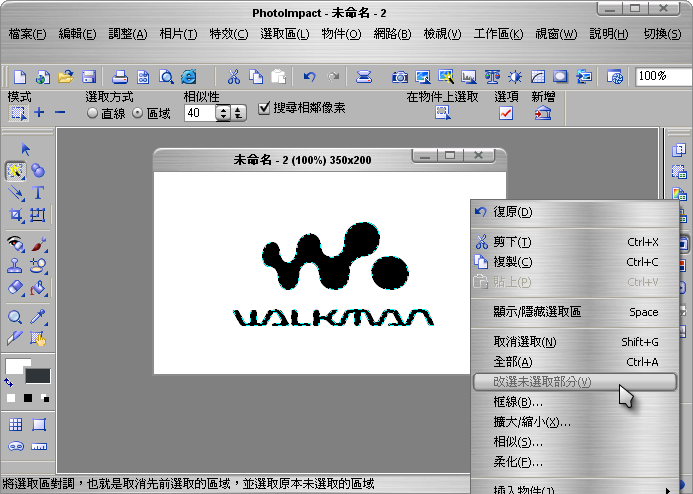The width and height of the screenshot is (693, 494).
Task: Save with the floppy disk icon
Action: point(89,77)
